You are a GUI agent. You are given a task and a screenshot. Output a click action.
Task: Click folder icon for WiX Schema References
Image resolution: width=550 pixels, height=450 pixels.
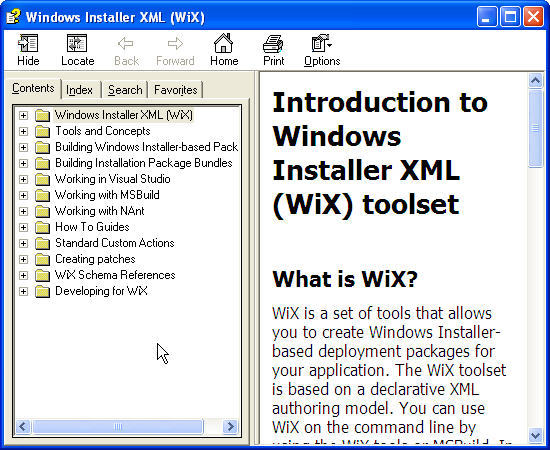click(x=42, y=275)
